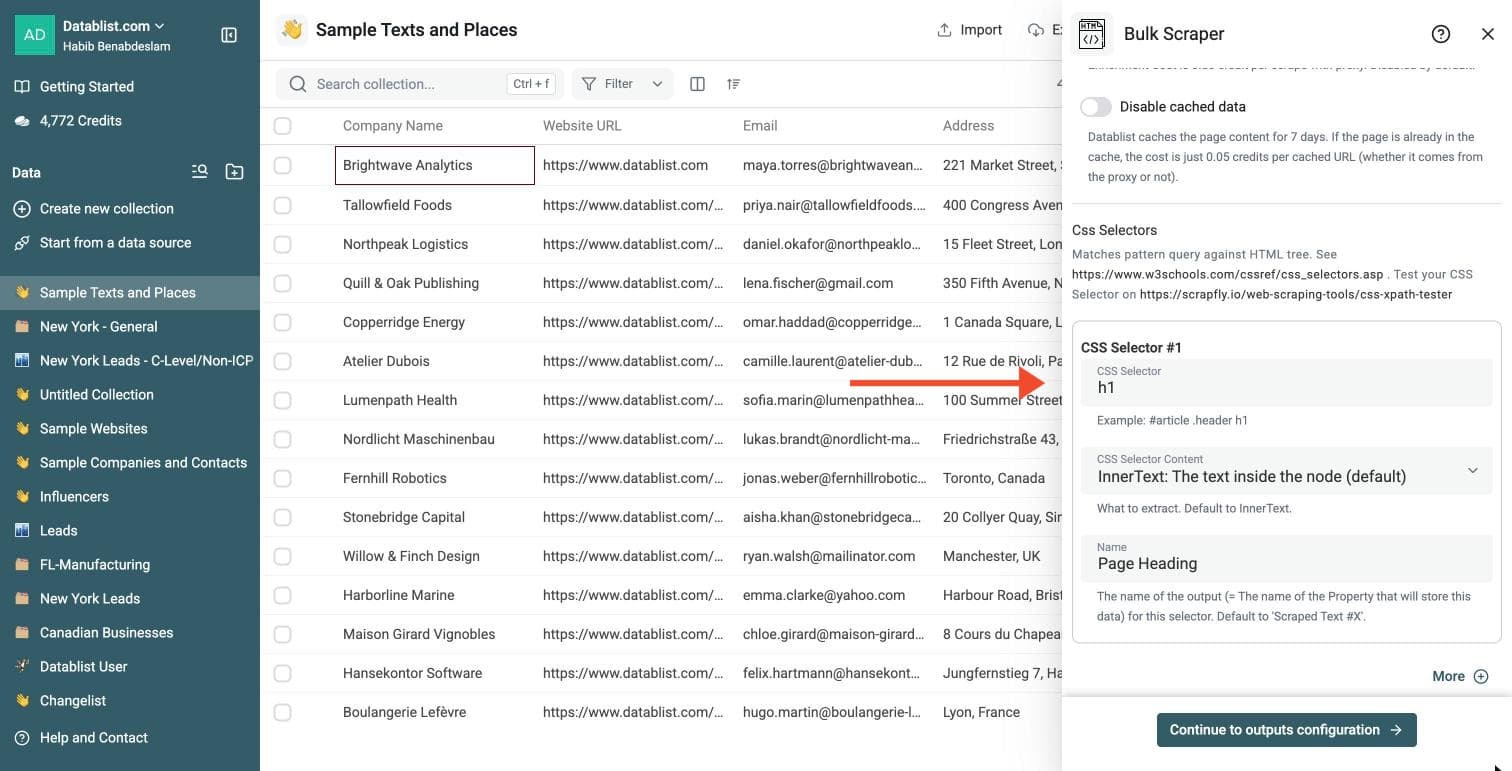Click the sort icon in toolbar
Screen dimensions: 1512x771
734,84
